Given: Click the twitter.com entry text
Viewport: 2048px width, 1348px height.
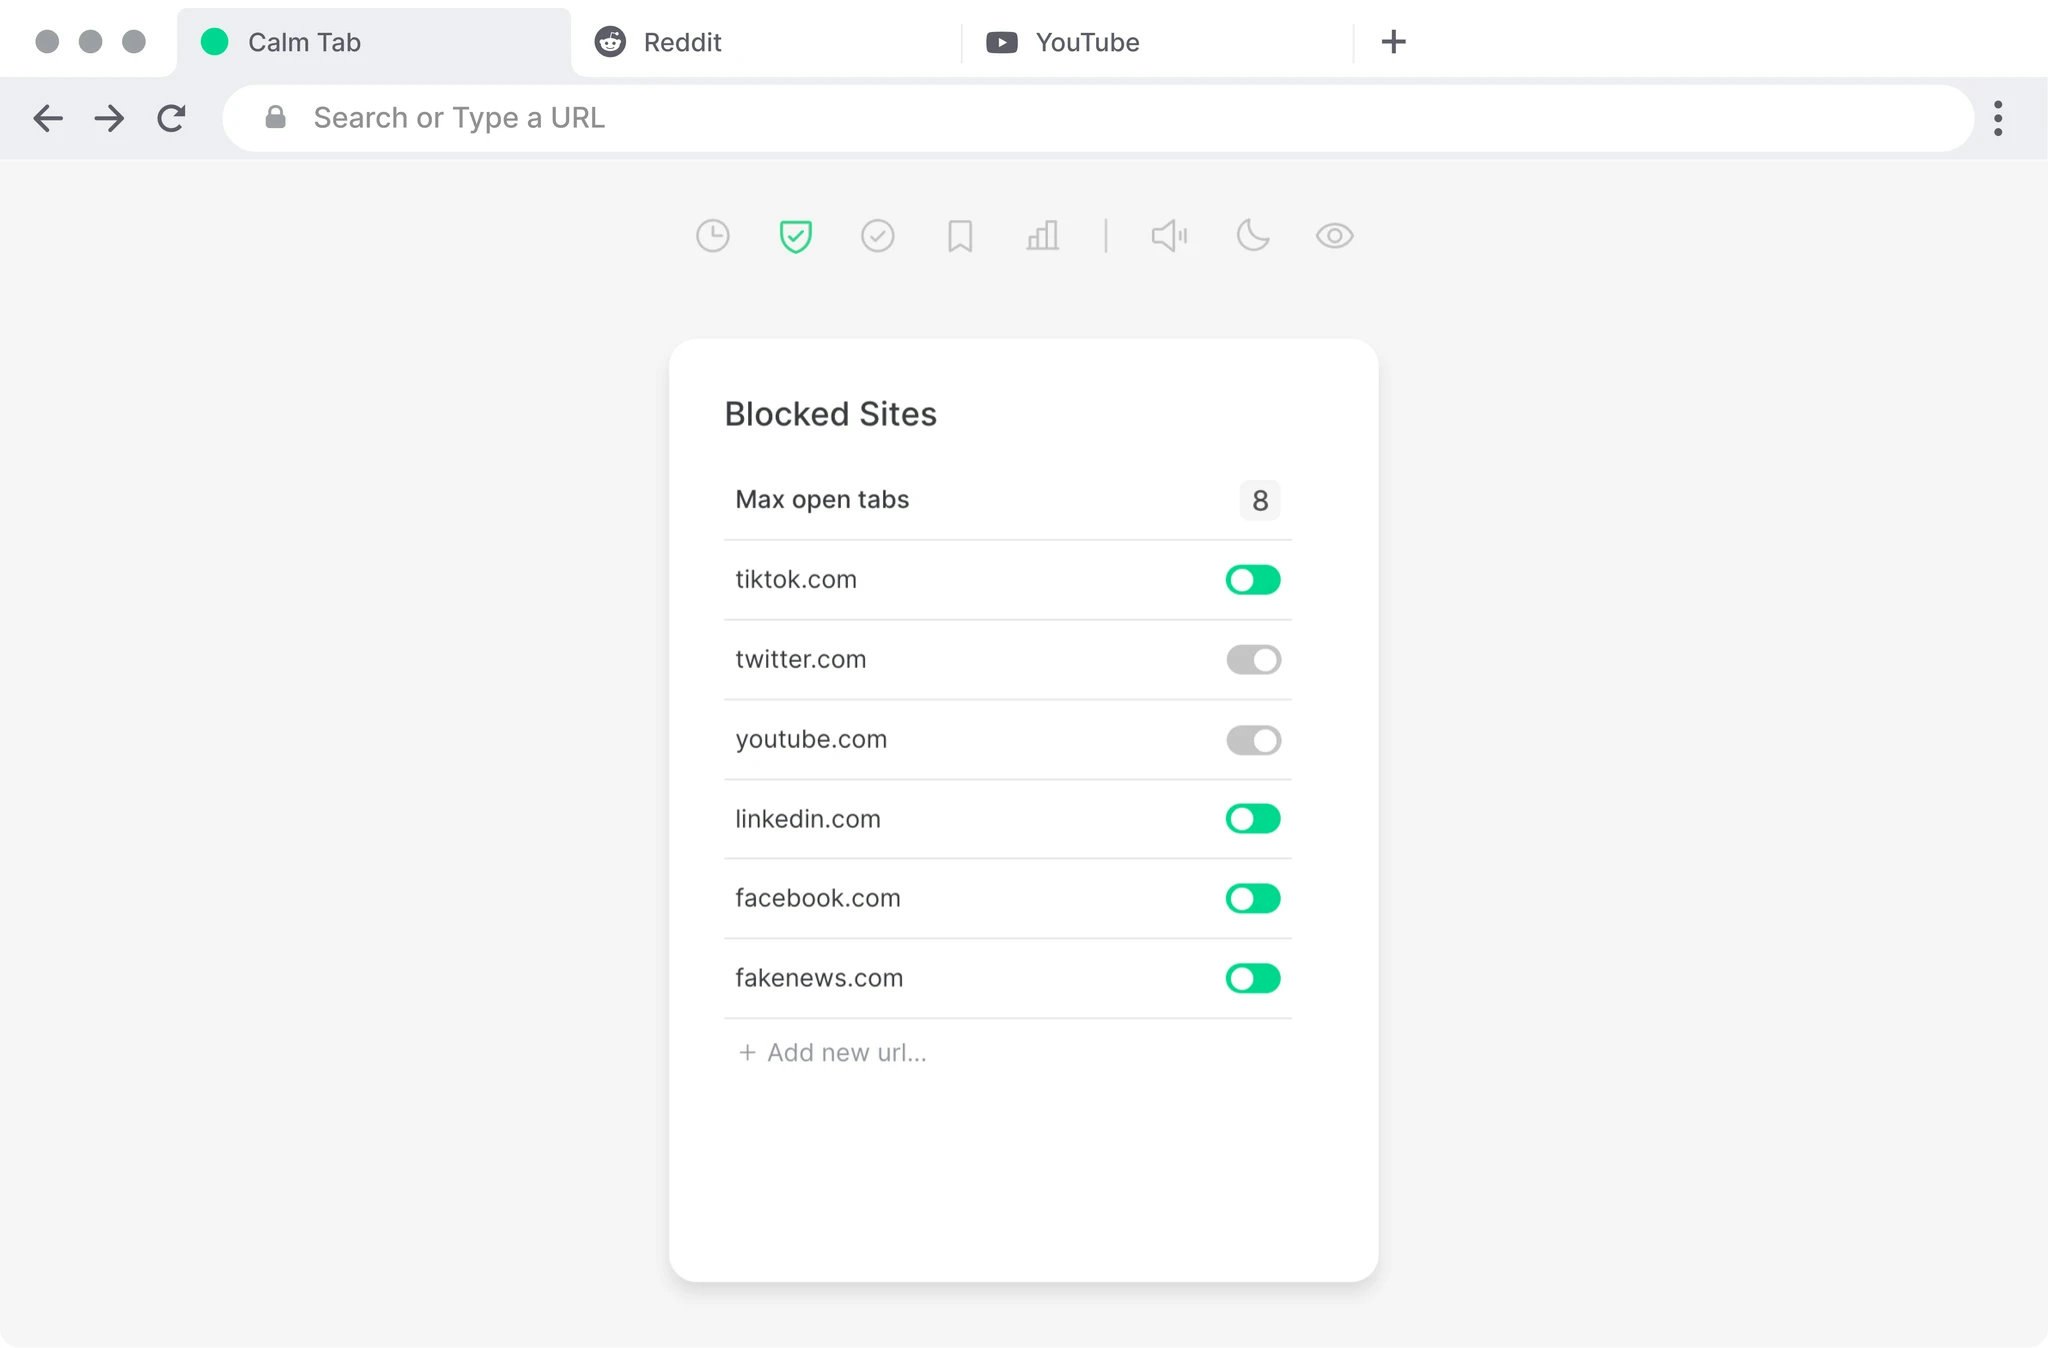Looking at the screenshot, I should tap(801, 659).
